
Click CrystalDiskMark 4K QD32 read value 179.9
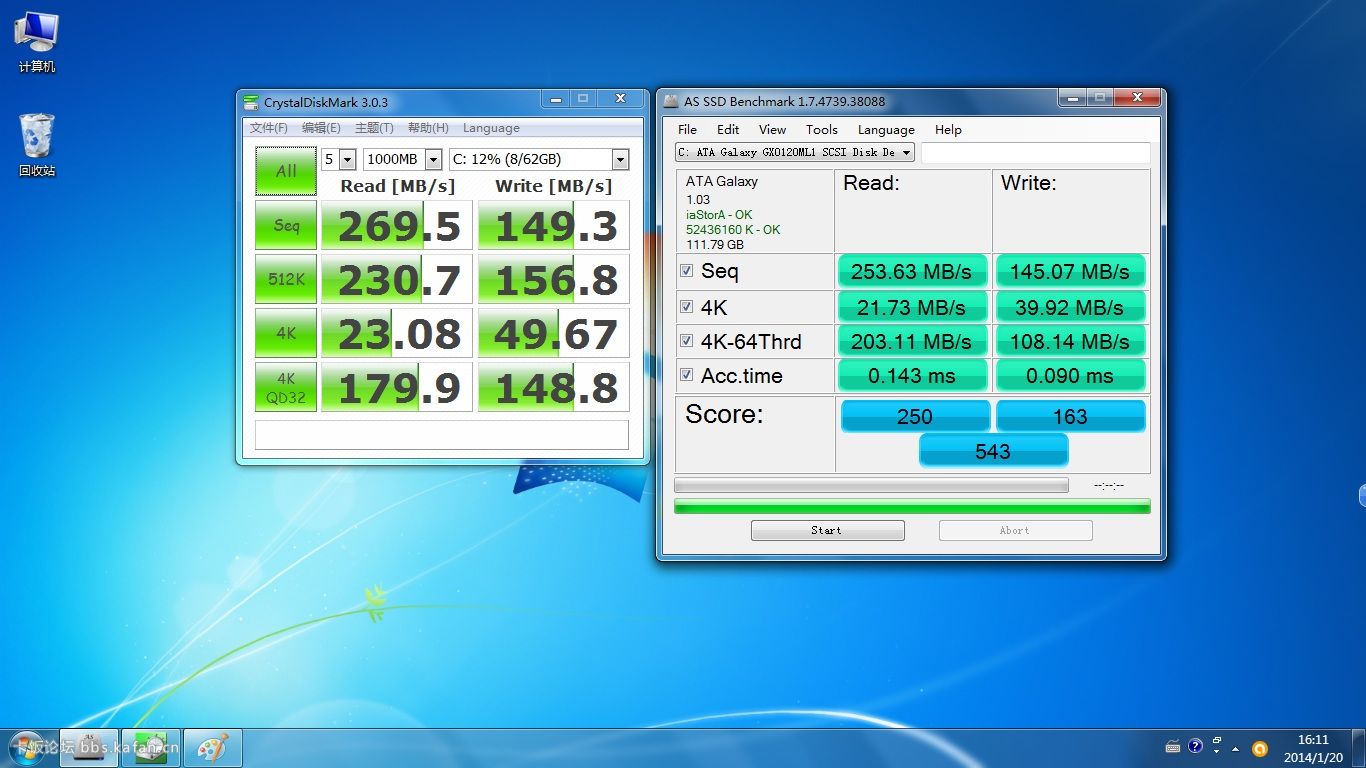tap(397, 387)
